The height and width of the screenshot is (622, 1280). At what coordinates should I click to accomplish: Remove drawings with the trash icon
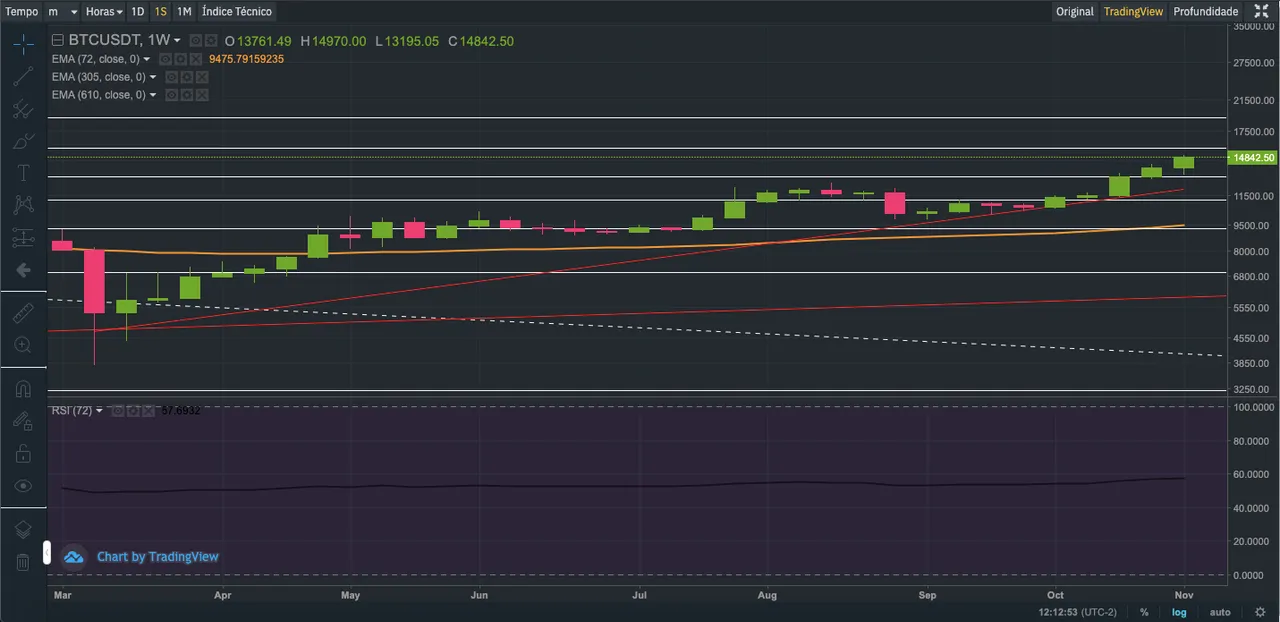pyautogui.click(x=23, y=562)
